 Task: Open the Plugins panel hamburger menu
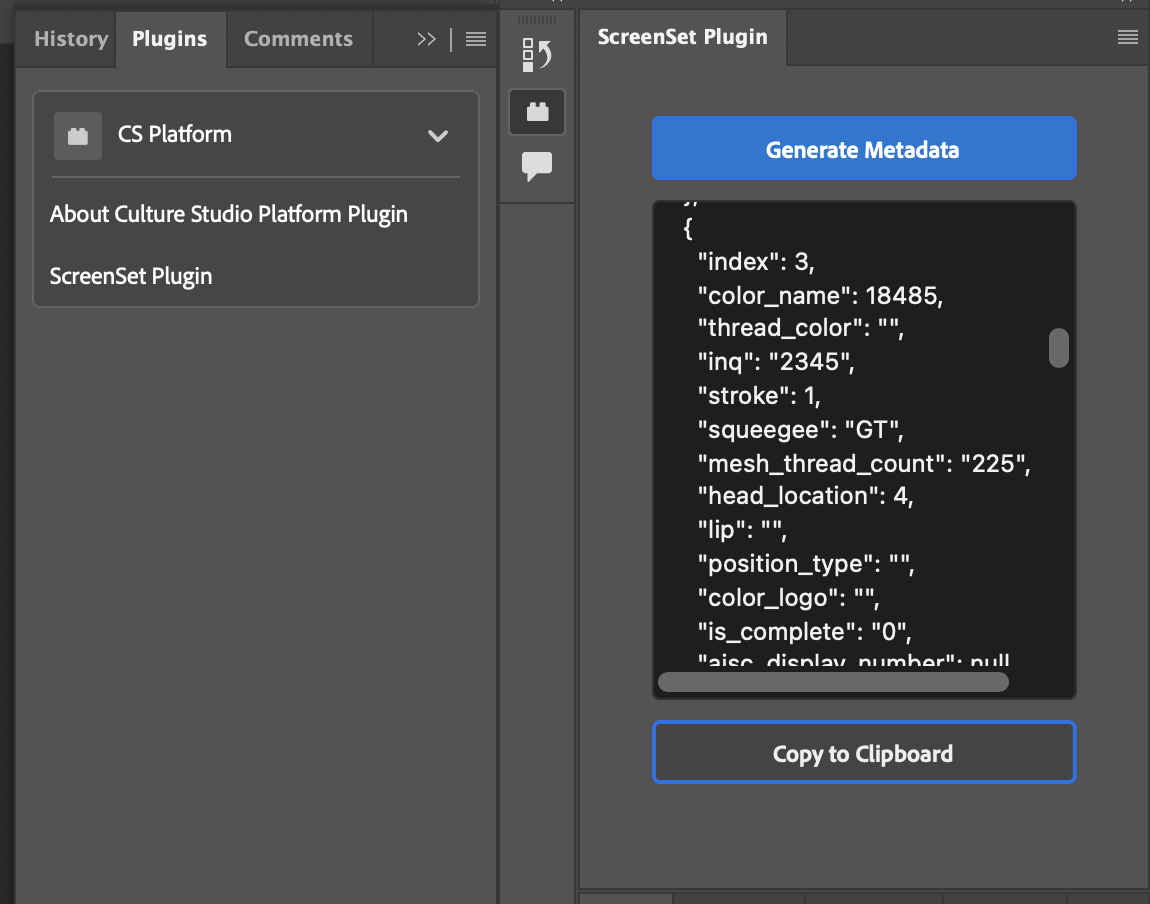point(476,39)
